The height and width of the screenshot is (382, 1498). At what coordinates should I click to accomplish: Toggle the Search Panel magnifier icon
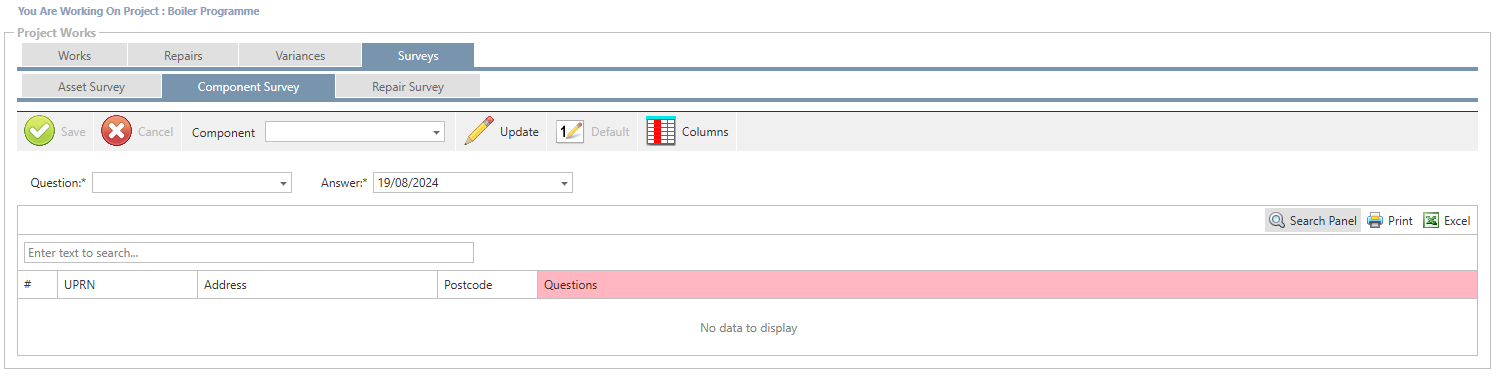1277,220
